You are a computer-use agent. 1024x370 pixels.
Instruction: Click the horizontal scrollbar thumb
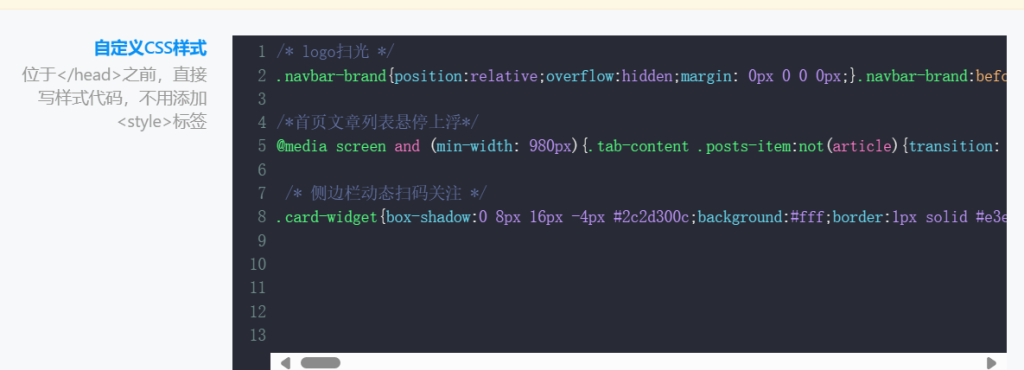tap(320, 363)
